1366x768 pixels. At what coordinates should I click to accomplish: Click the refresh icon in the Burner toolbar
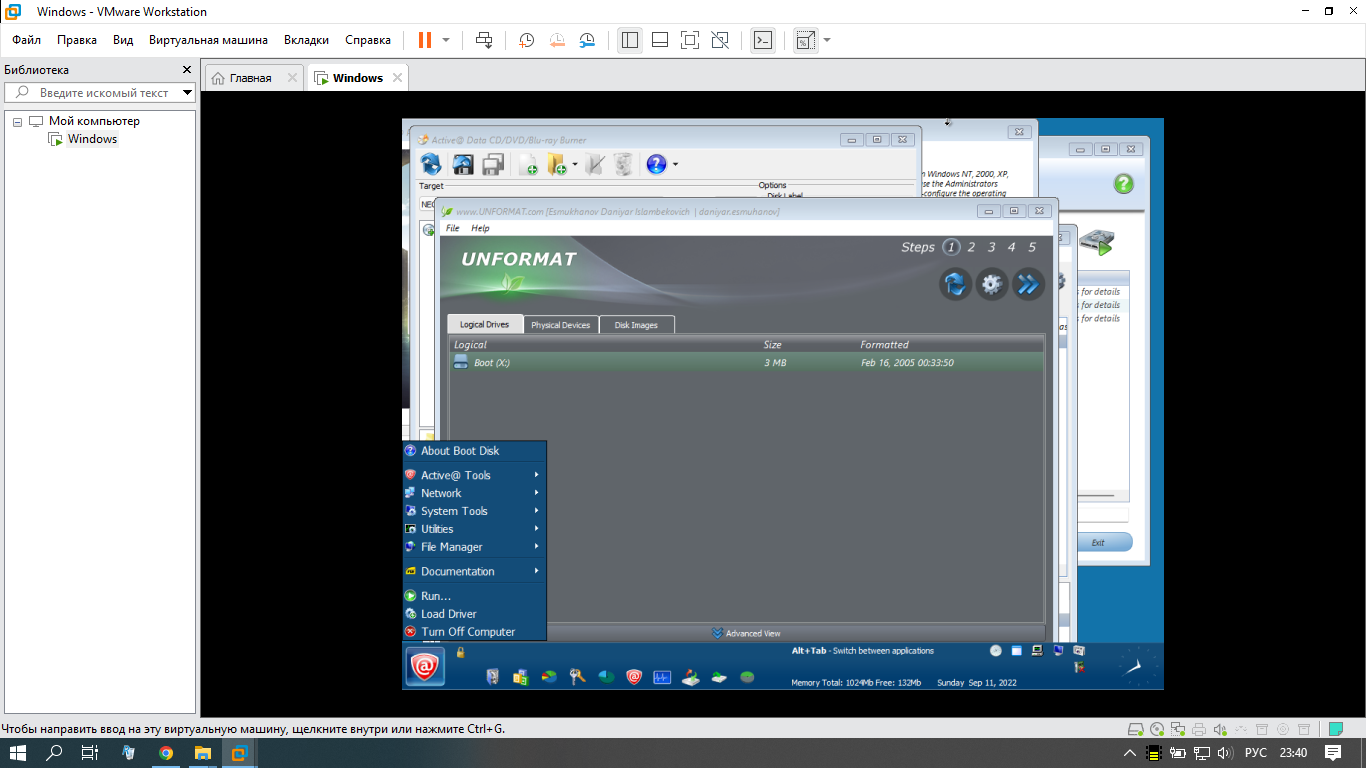pyautogui.click(x=431, y=164)
